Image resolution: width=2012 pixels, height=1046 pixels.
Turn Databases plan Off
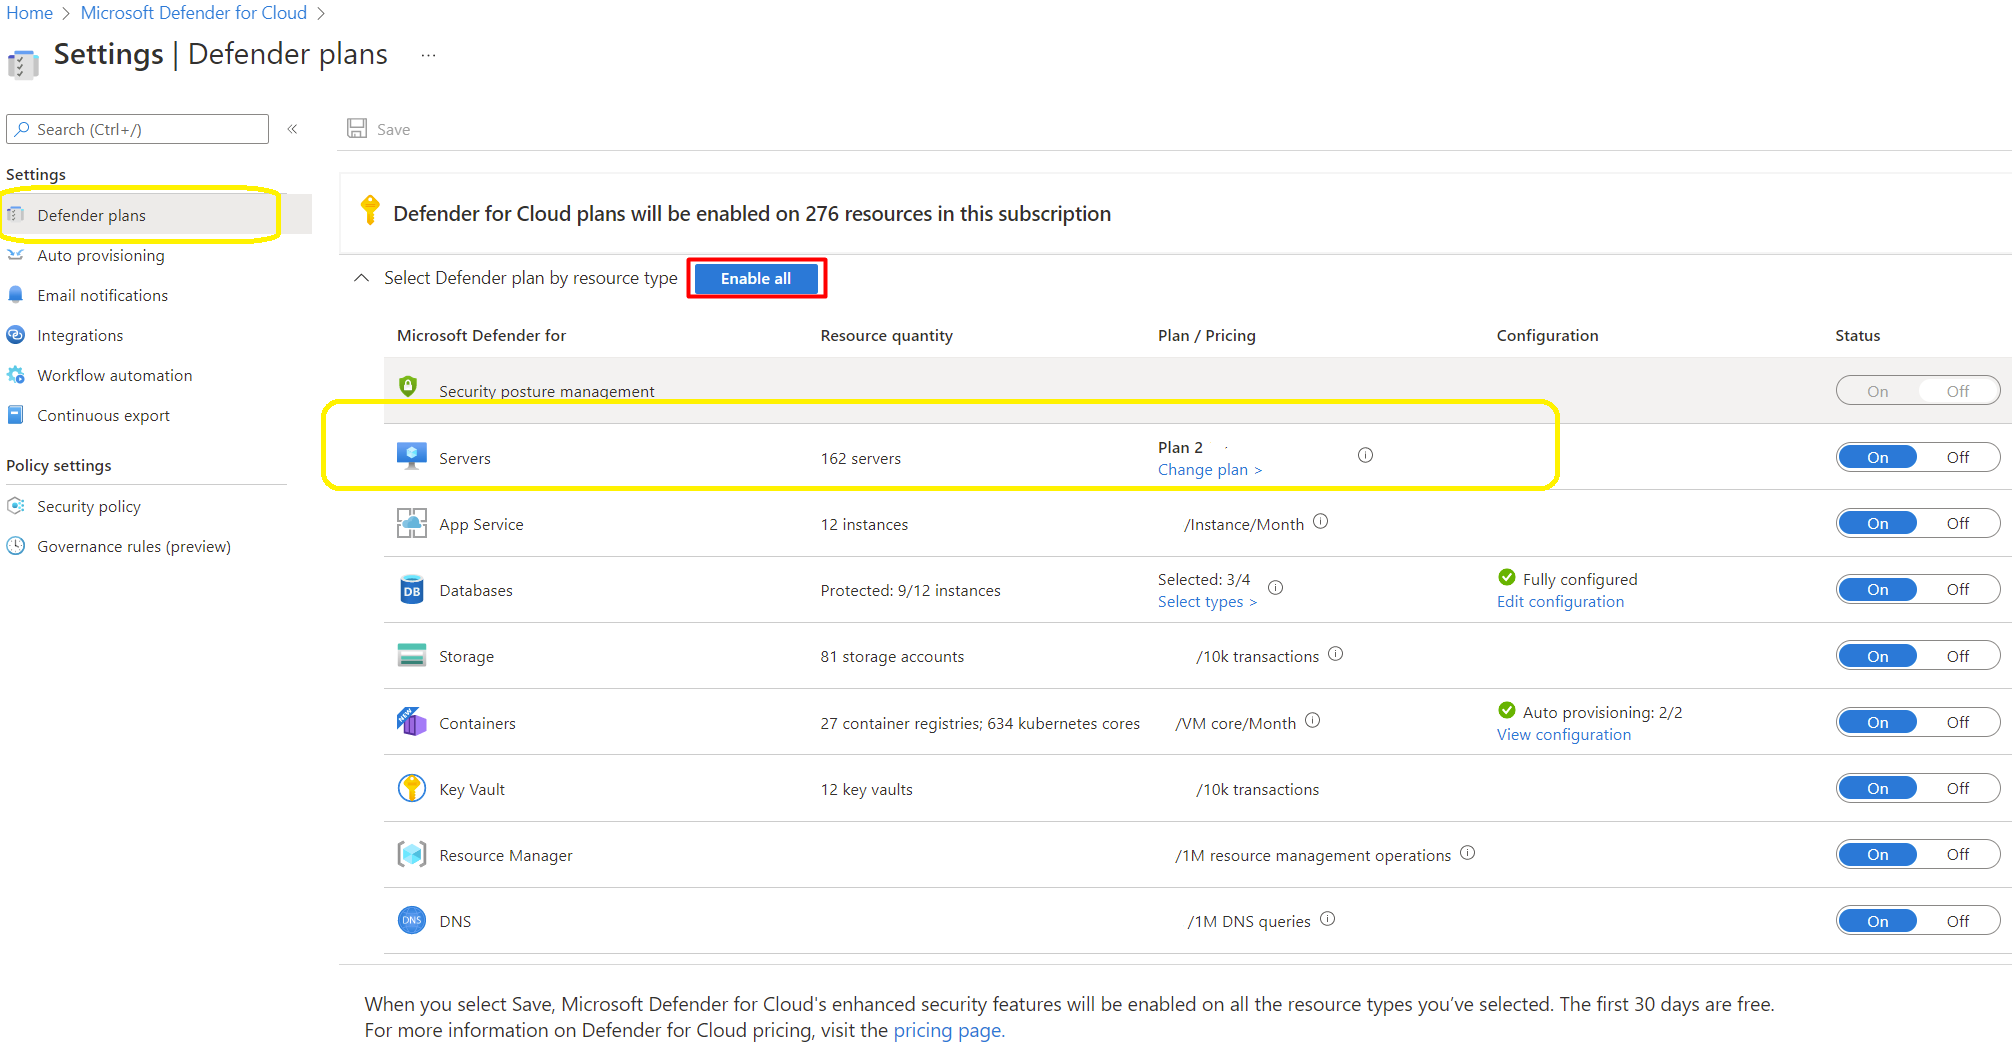click(x=1958, y=589)
